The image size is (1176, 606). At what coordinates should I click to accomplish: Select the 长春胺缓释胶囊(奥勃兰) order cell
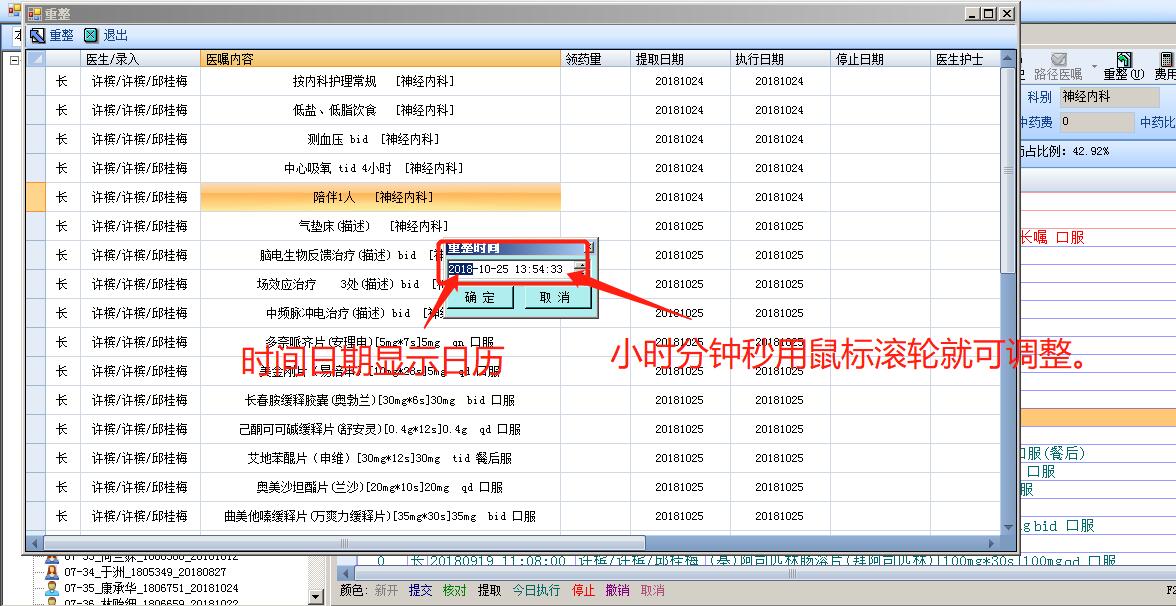(380, 400)
